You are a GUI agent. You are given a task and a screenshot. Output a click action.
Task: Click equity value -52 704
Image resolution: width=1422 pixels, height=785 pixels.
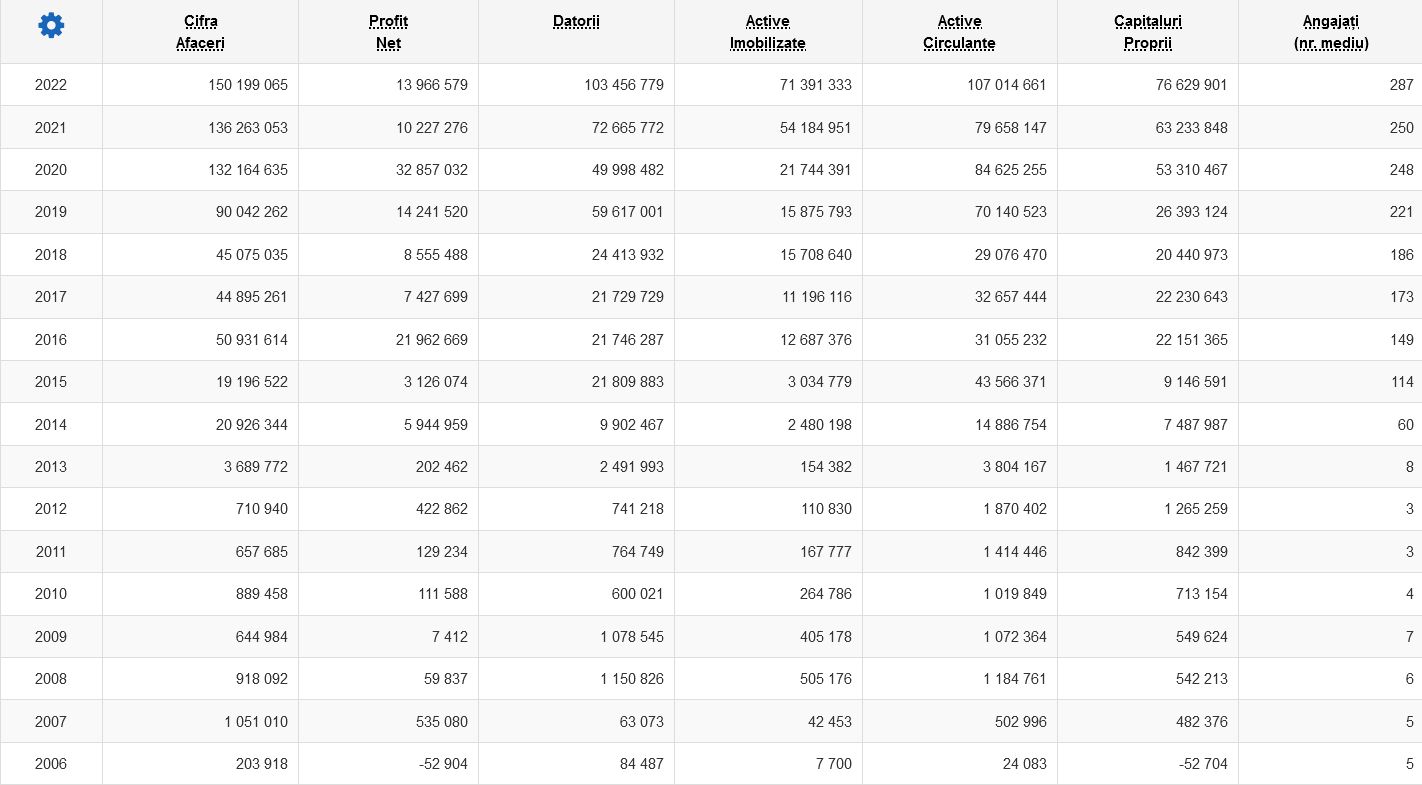(1203, 763)
